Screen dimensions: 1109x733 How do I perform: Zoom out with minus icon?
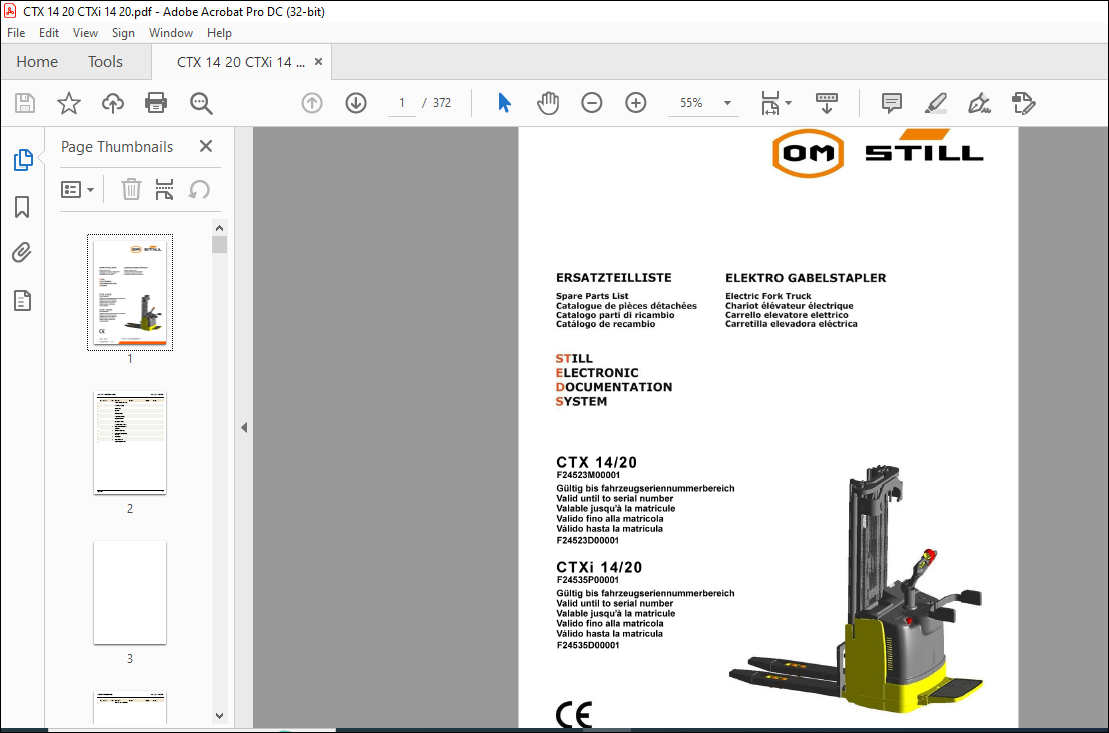click(x=591, y=103)
